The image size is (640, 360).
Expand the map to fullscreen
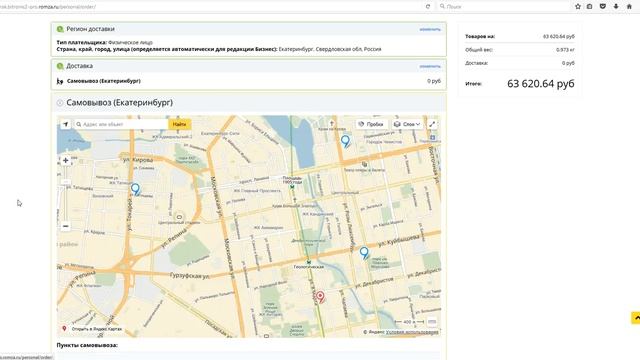point(432,124)
